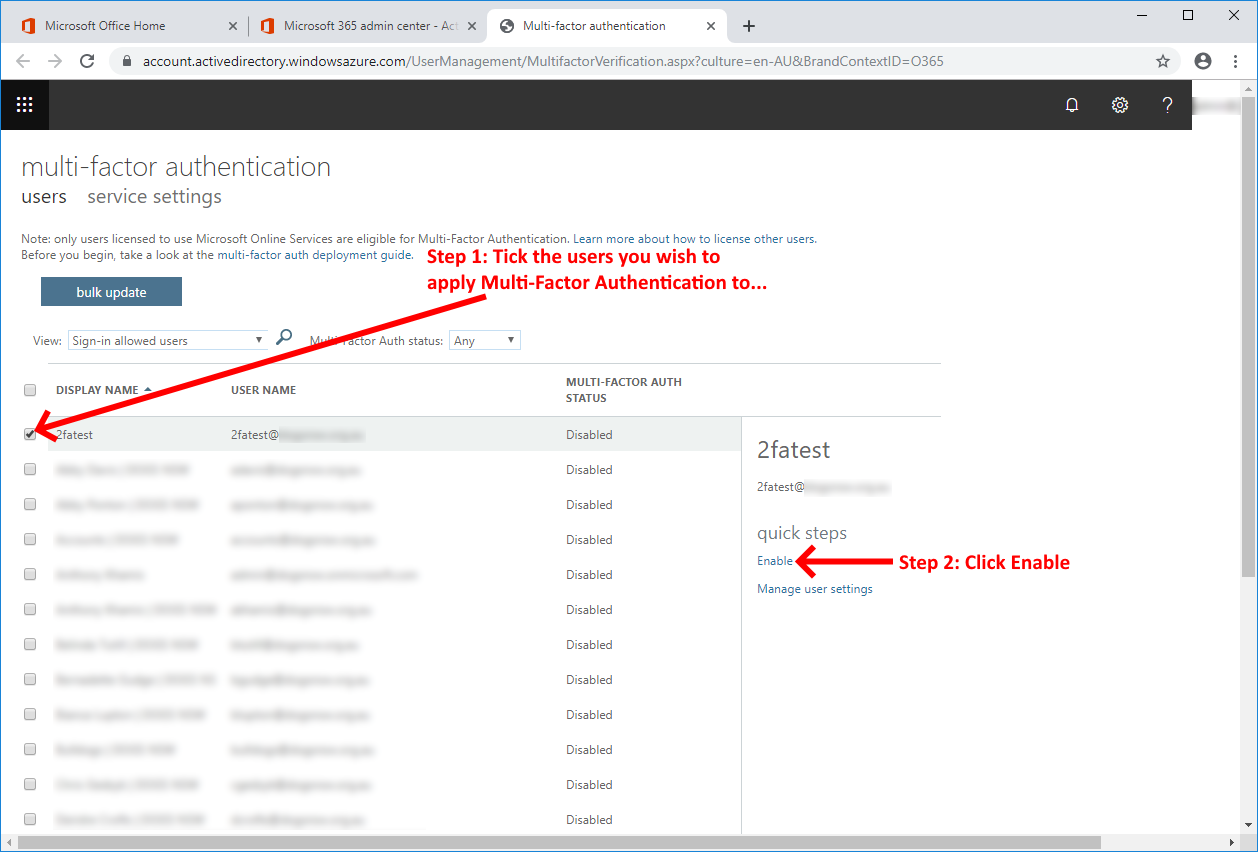1258x852 pixels.
Task: Open the Chrome profile avatar icon
Action: click(x=1203, y=61)
